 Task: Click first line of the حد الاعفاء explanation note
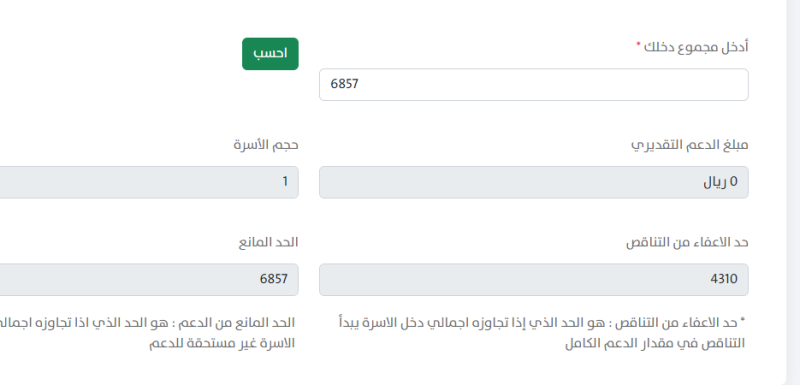[542, 323]
